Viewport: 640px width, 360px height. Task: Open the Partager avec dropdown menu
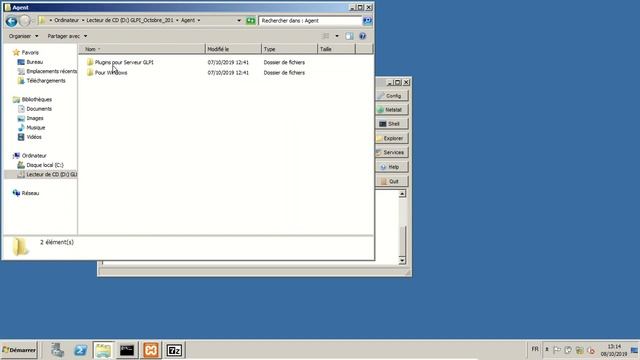pyautogui.click(x=67, y=36)
